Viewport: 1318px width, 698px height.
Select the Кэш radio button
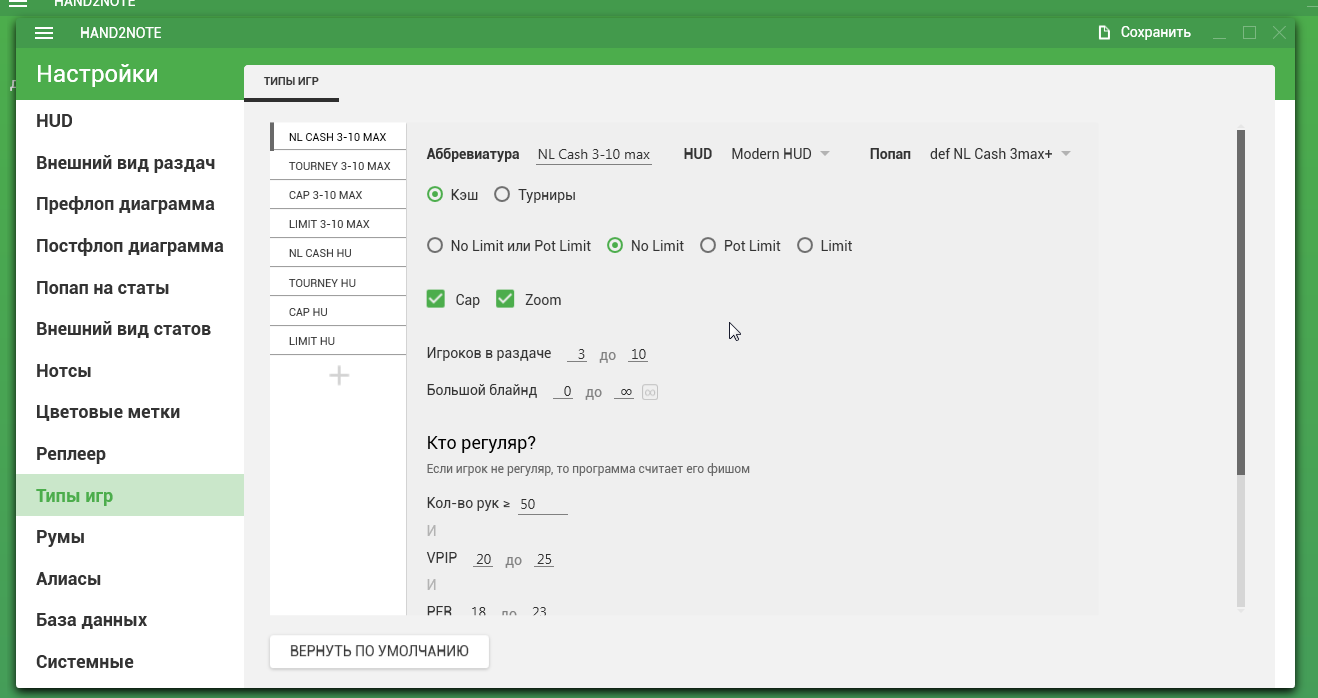(x=435, y=195)
